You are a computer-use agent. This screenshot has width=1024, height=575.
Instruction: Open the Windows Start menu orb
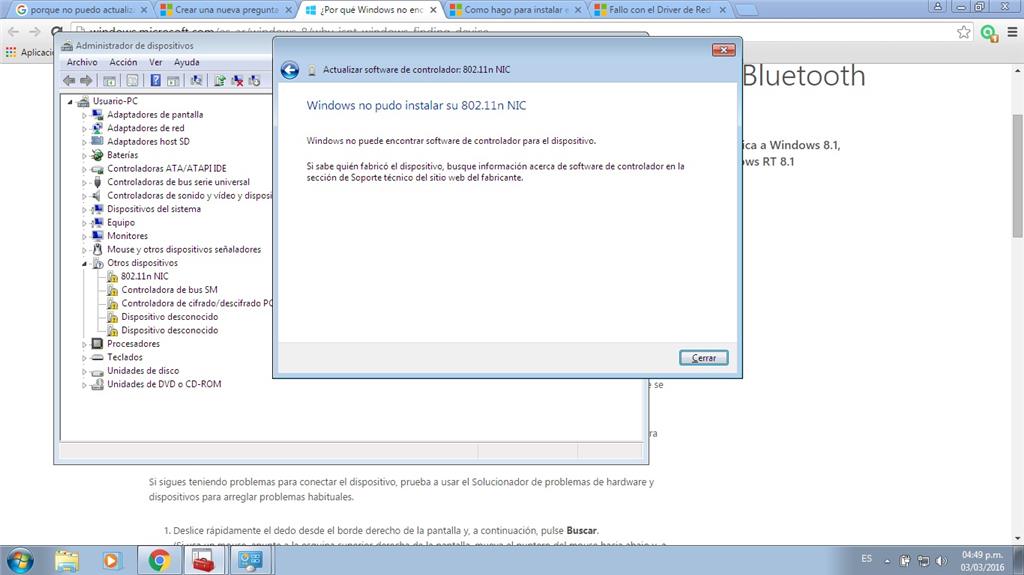20,561
